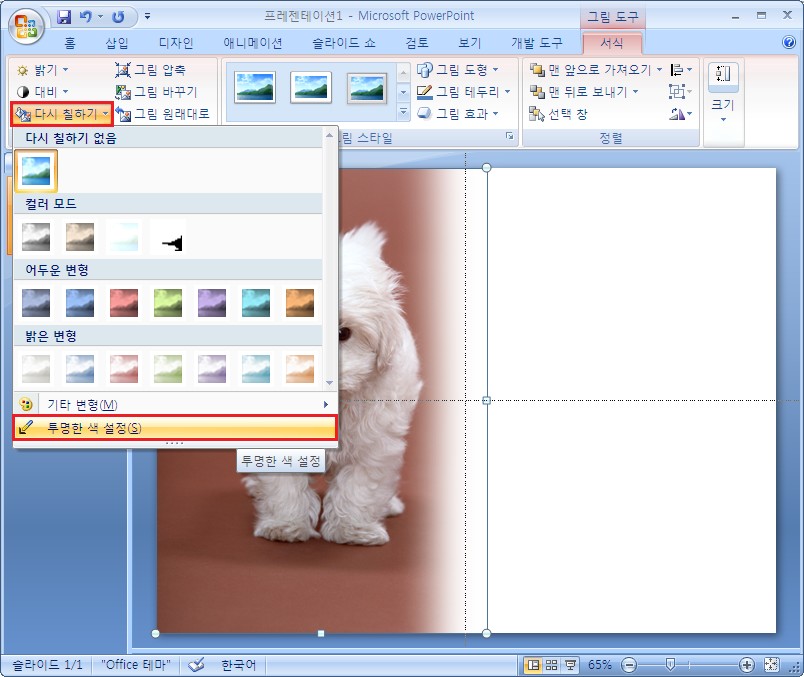804x677 pixels.
Task: Open the 밝기 brightness dropdown
Action: (42, 70)
